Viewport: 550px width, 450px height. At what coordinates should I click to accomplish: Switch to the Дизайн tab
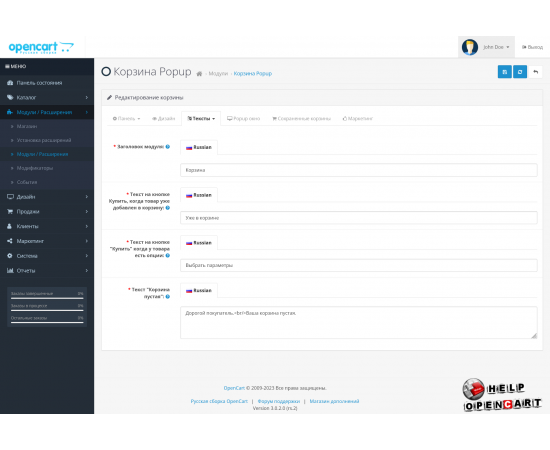(x=163, y=119)
